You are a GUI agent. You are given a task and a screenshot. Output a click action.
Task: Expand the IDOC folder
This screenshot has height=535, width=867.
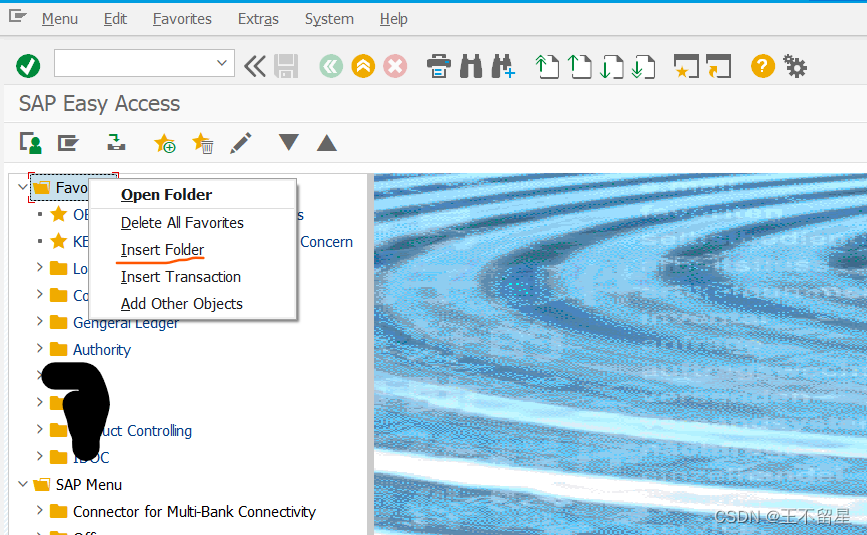pos(40,457)
